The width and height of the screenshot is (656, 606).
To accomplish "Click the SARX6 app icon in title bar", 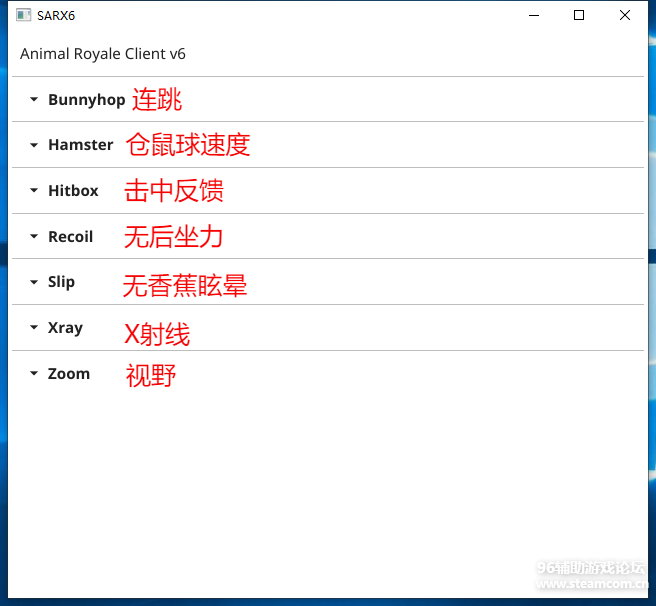I will [23, 15].
